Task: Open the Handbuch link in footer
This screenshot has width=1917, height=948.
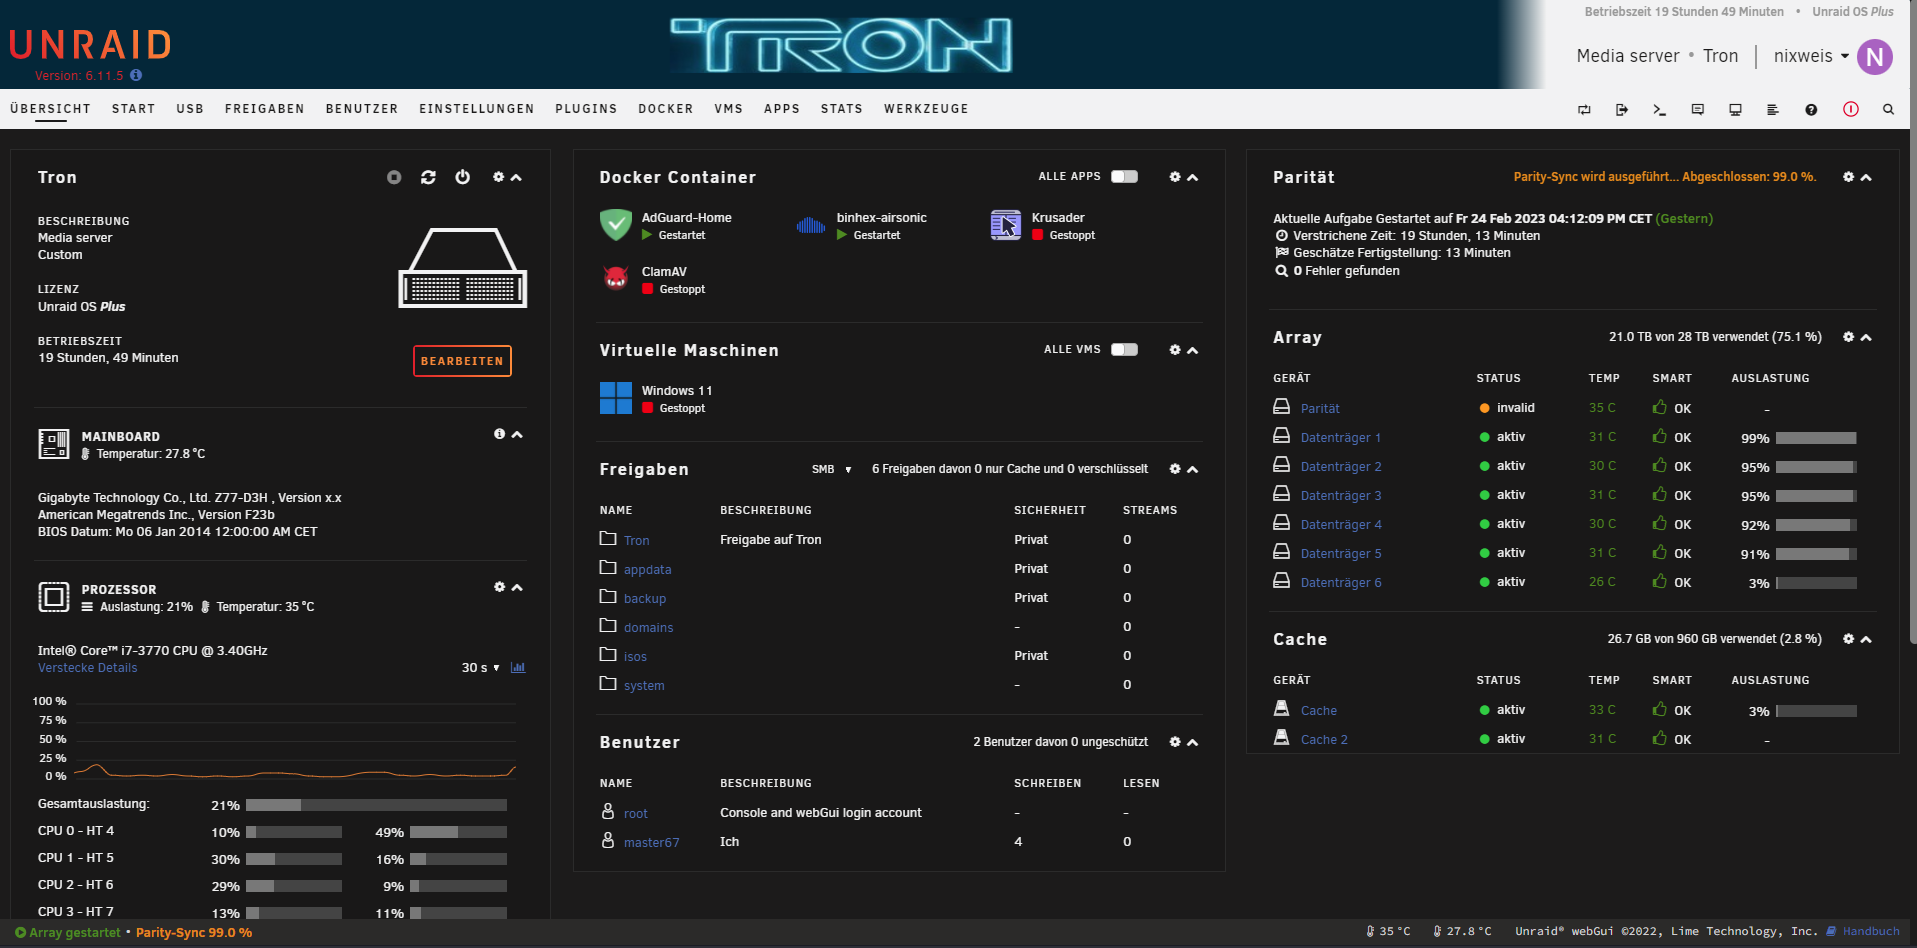Action: pos(1871,931)
